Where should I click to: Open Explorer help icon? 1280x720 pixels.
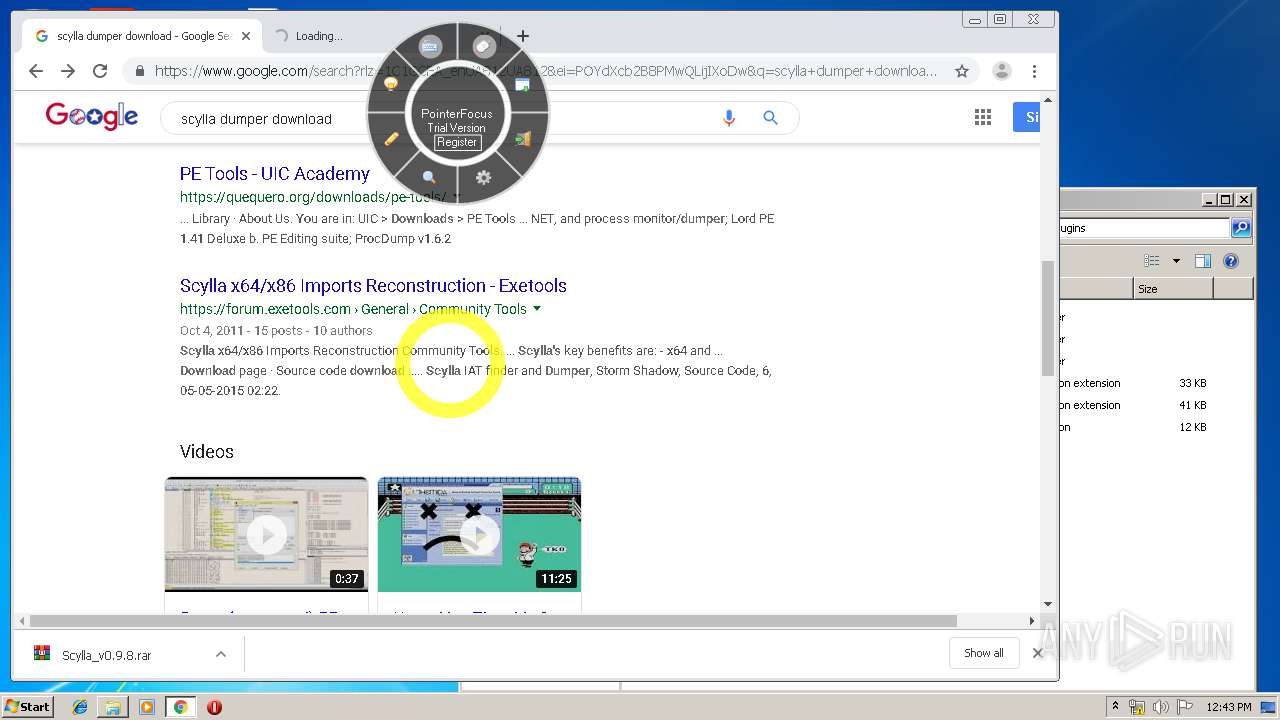(1231, 261)
